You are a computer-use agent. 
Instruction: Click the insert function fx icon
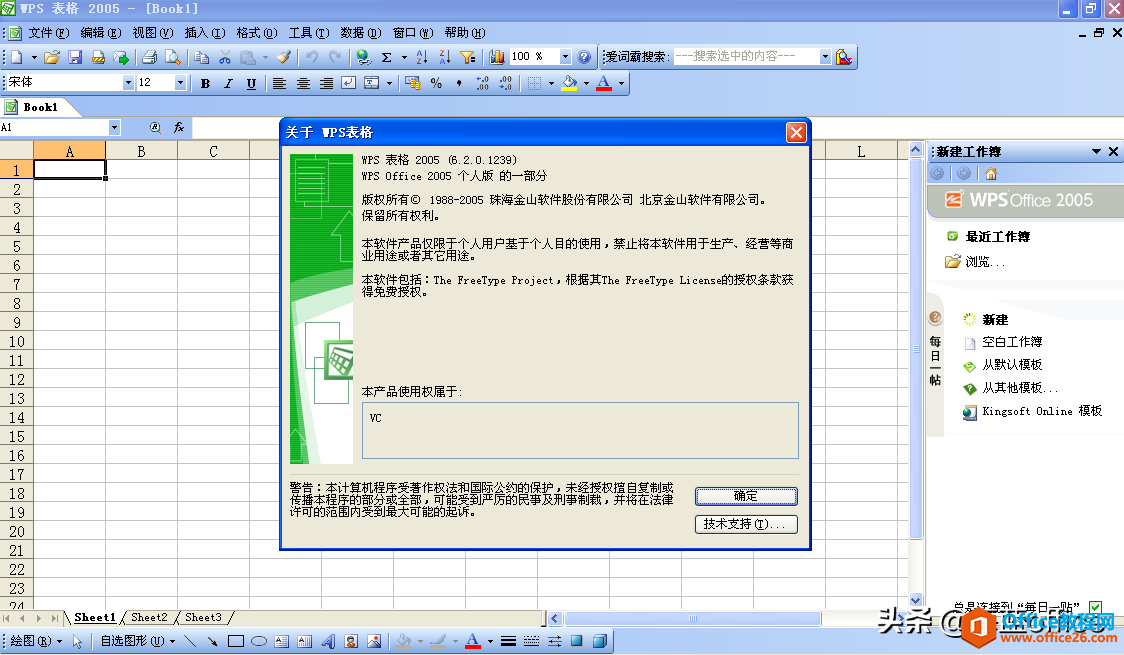point(178,128)
